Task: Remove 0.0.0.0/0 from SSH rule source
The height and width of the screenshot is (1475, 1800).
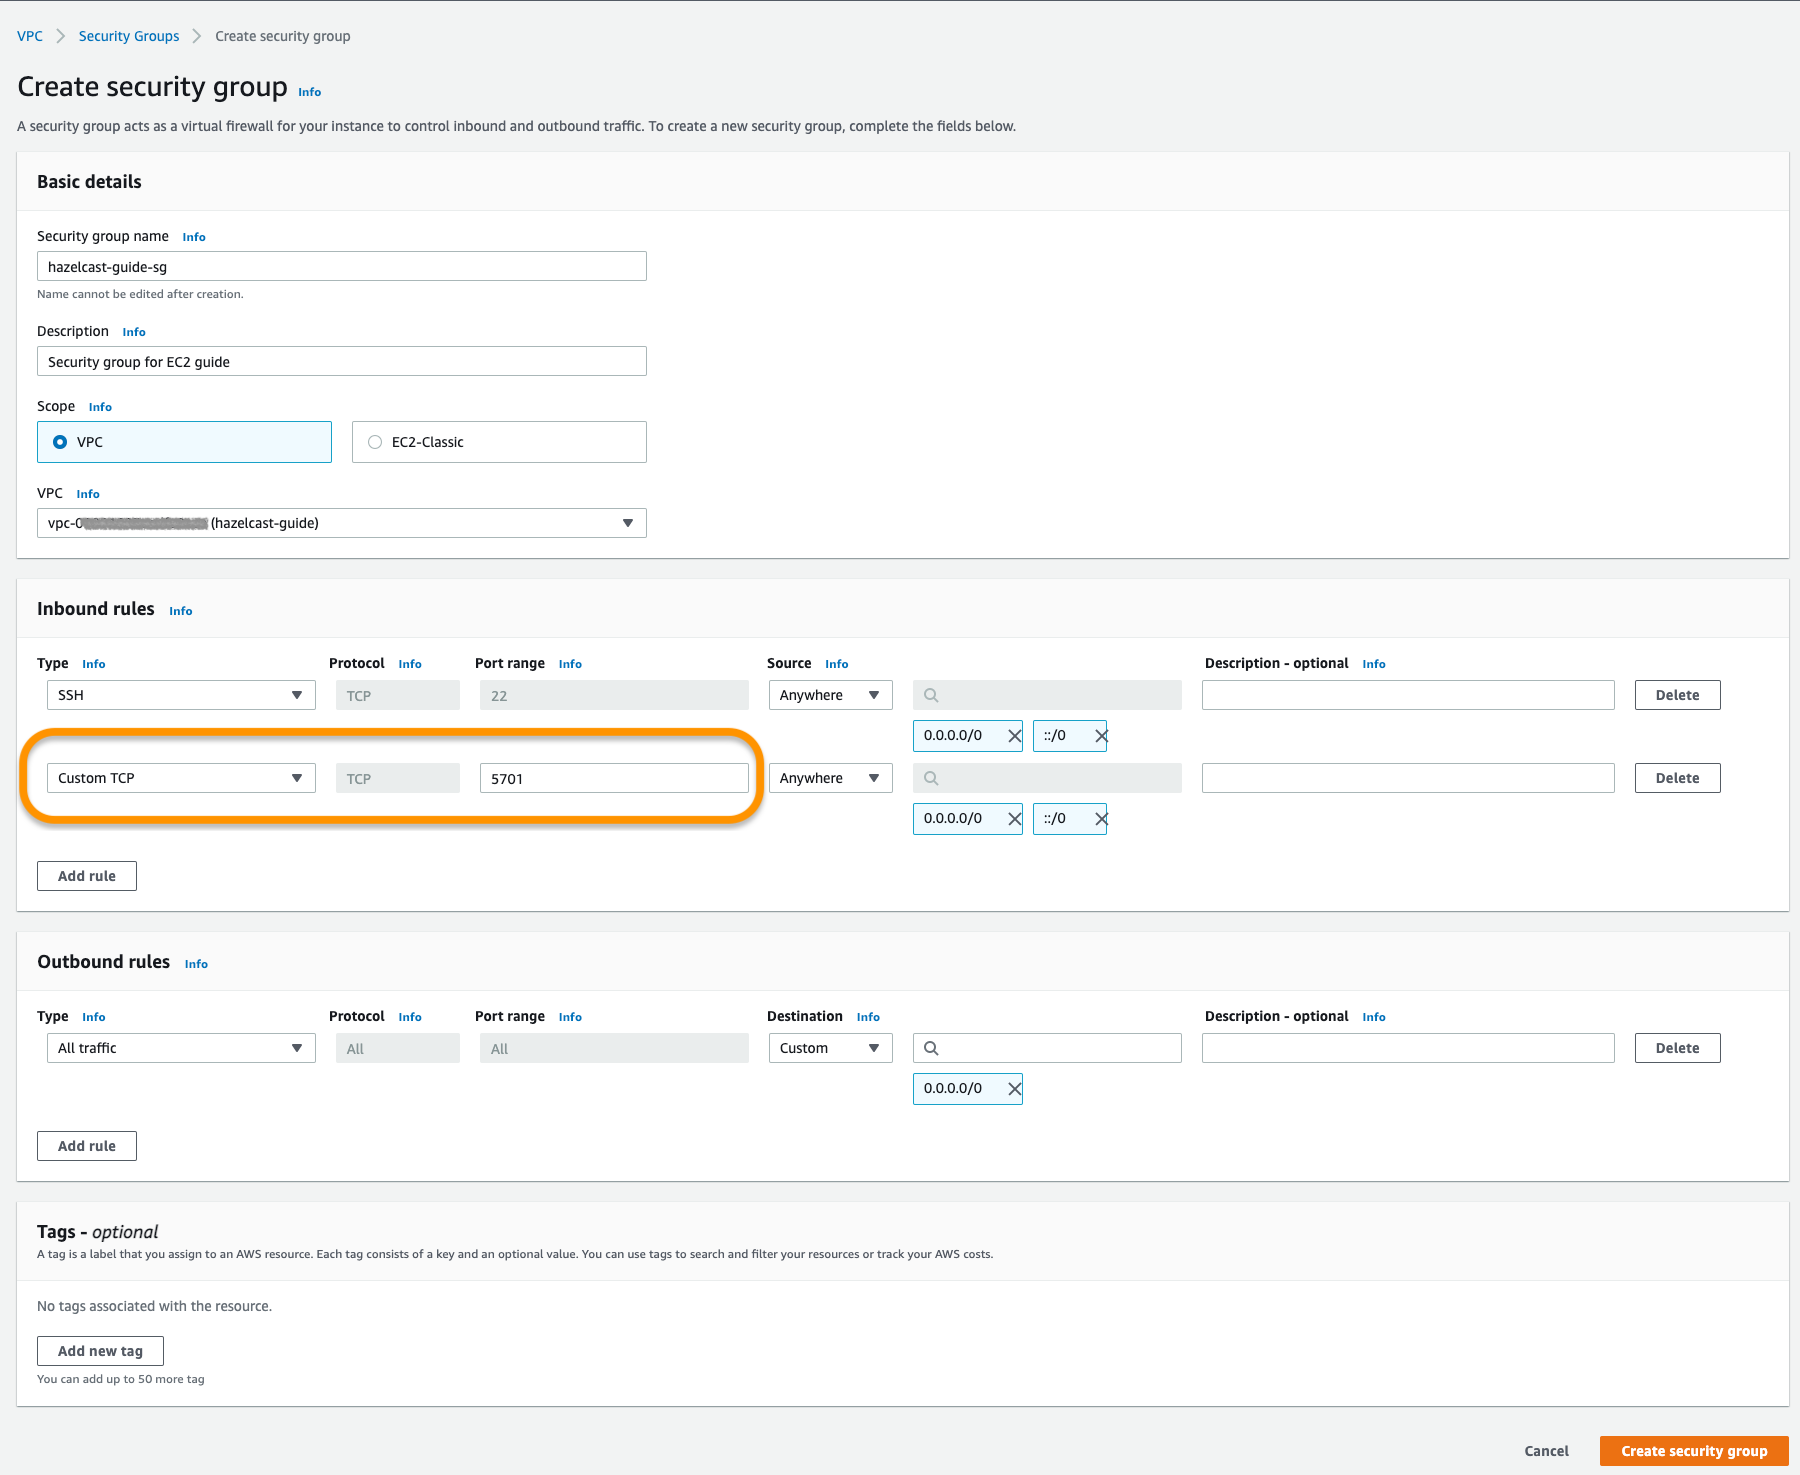Action: [x=1014, y=736]
